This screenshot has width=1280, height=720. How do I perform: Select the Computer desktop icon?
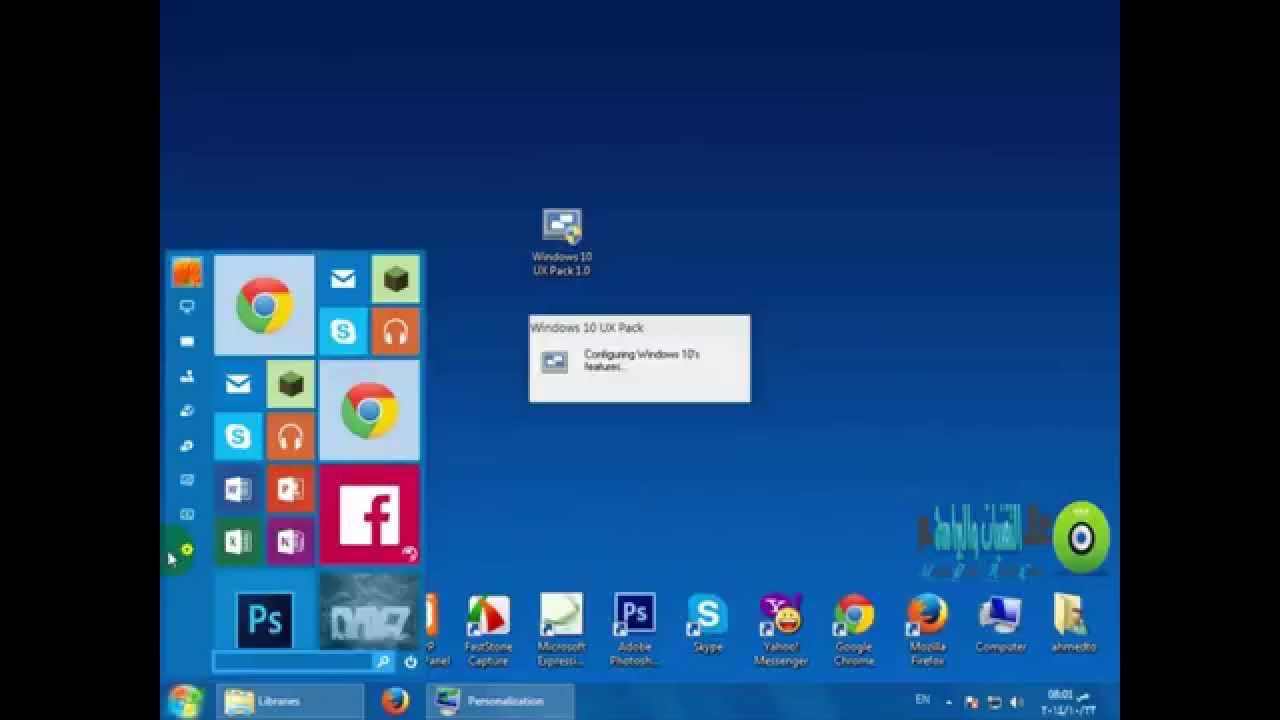tap(1001, 623)
